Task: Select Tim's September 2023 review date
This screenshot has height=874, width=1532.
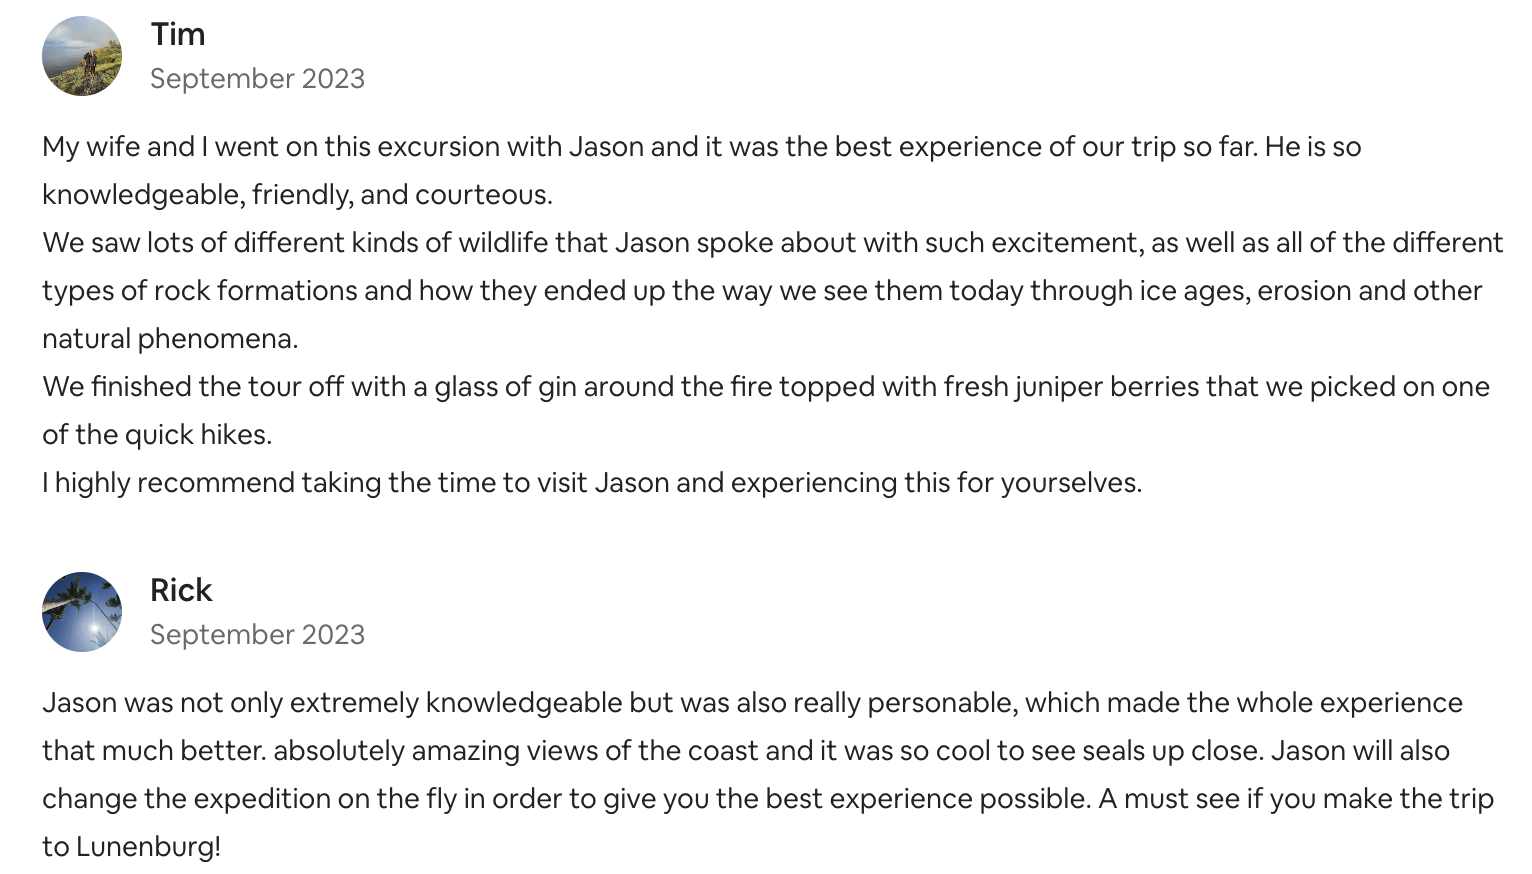Action: [257, 78]
